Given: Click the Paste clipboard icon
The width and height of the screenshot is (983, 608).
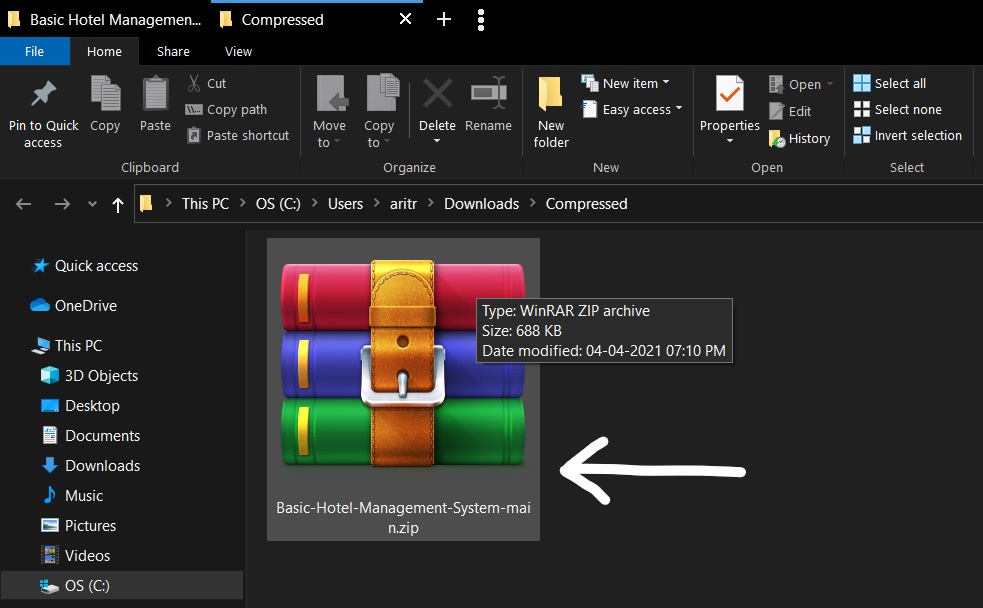Looking at the screenshot, I should coord(155,93).
